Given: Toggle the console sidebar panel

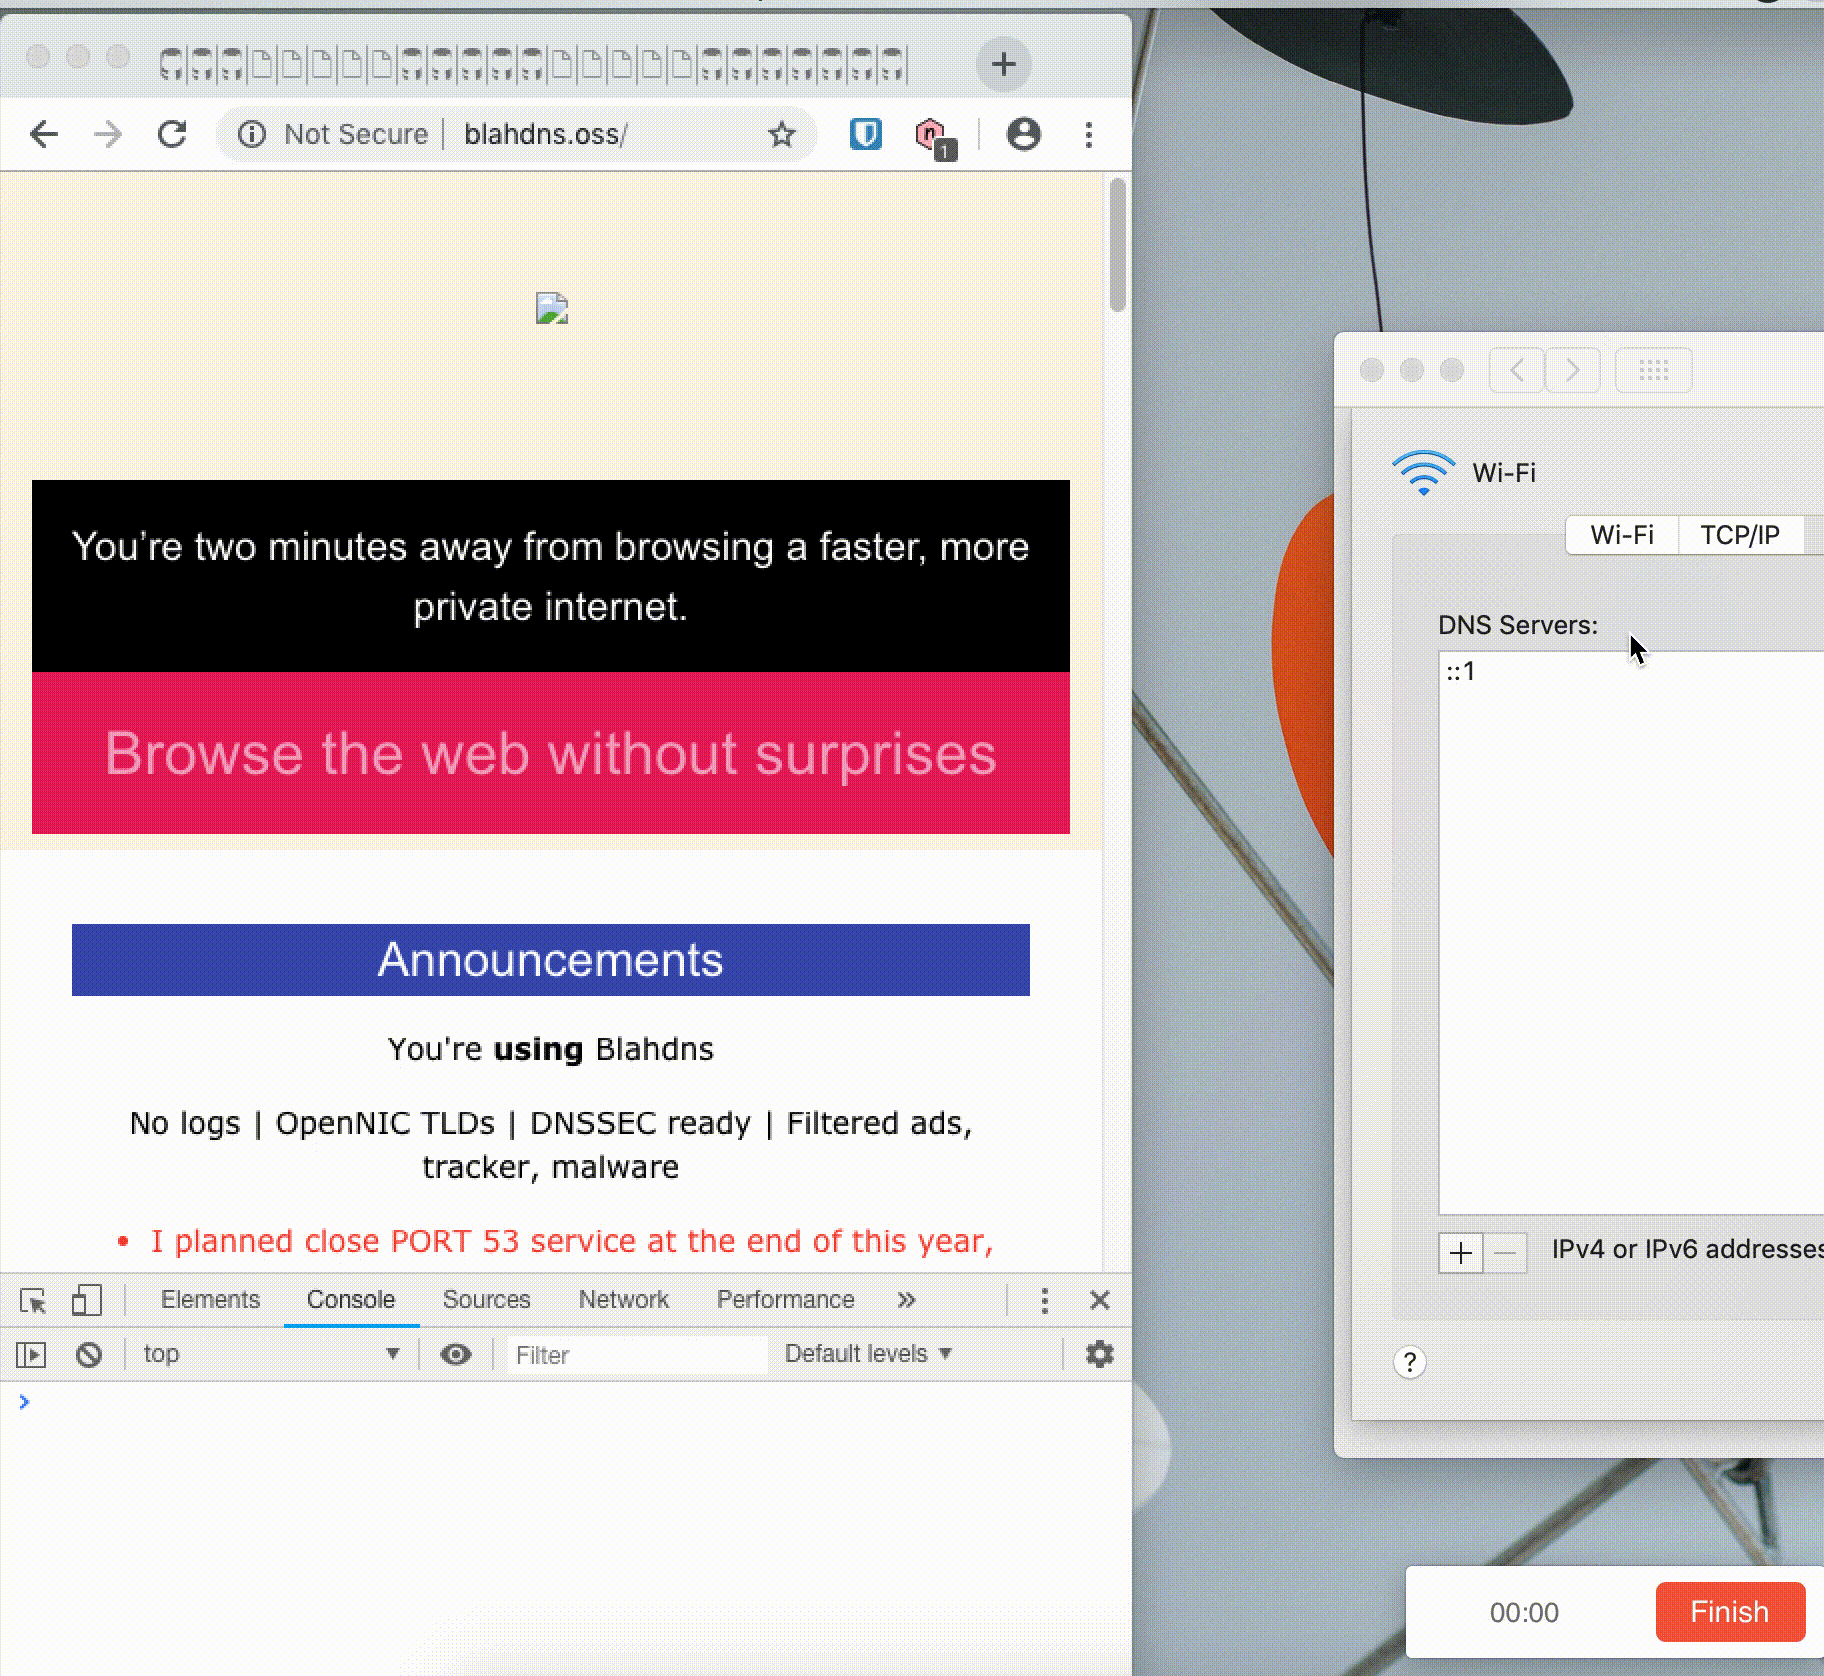Looking at the screenshot, I should tap(31, 1354).
